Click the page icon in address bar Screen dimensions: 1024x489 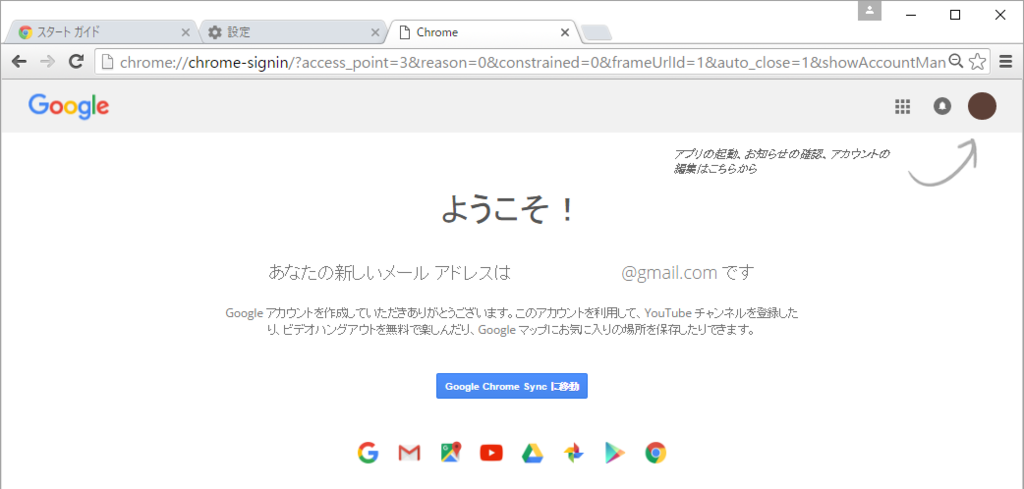click(108, 61)
